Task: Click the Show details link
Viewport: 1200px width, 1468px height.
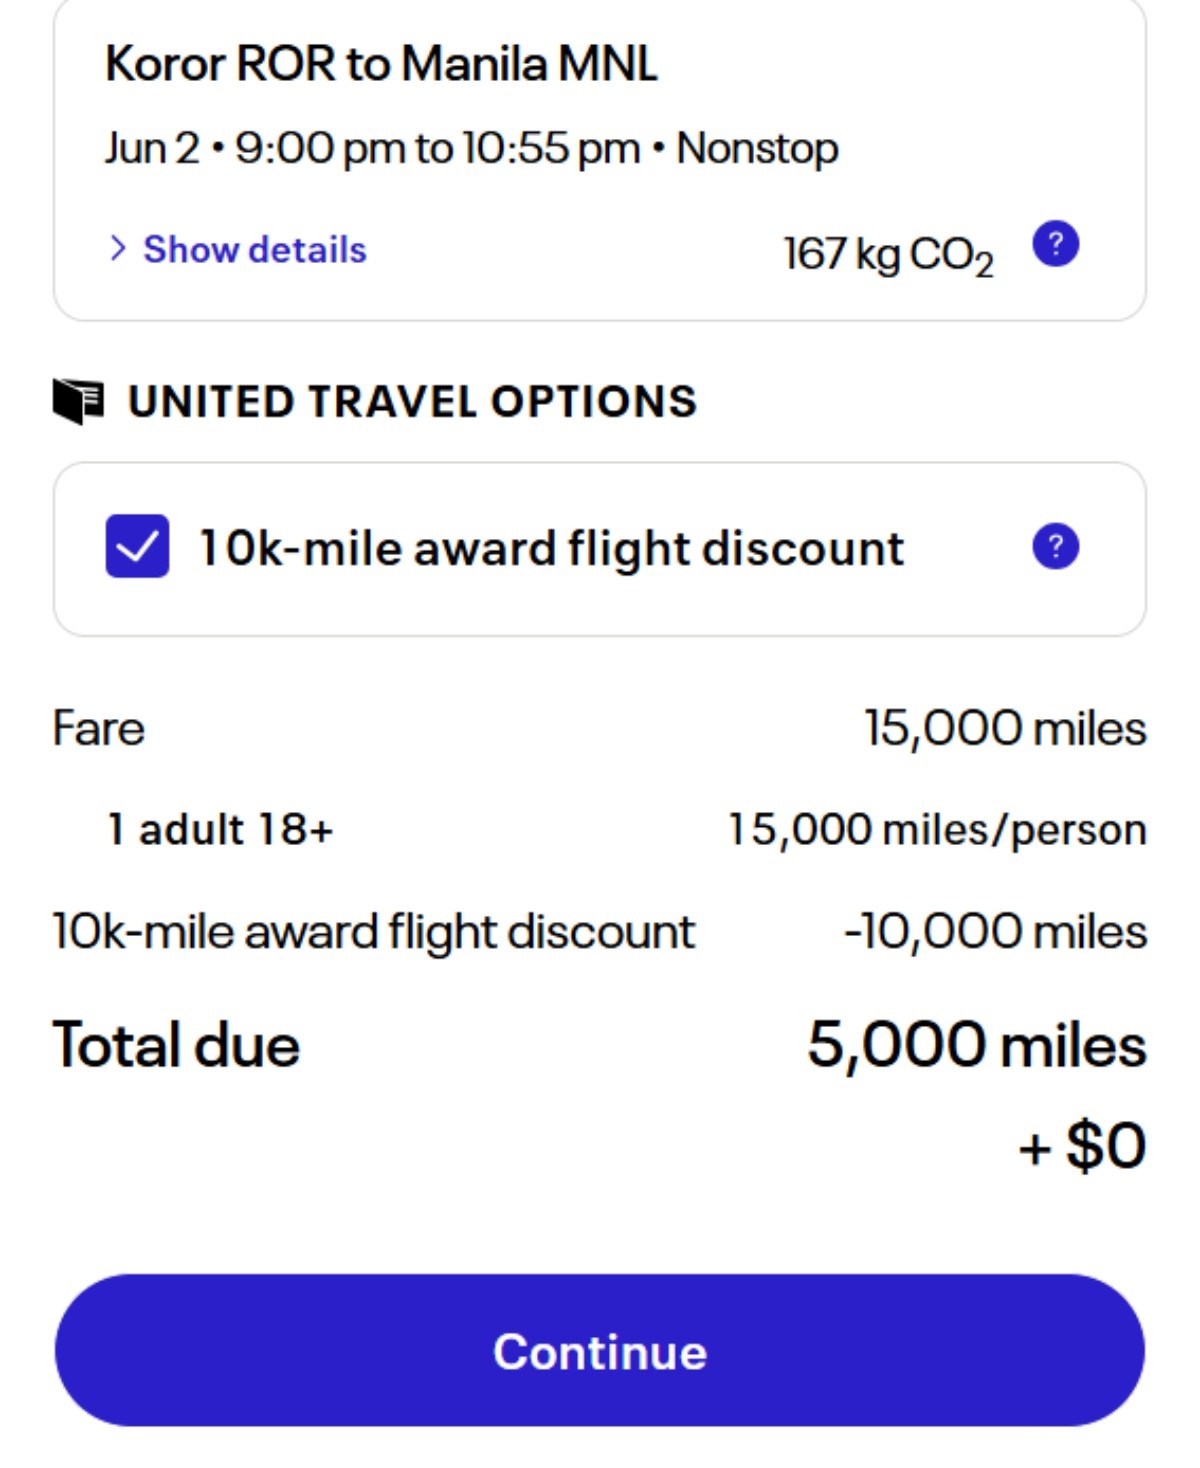Action: 254,250
